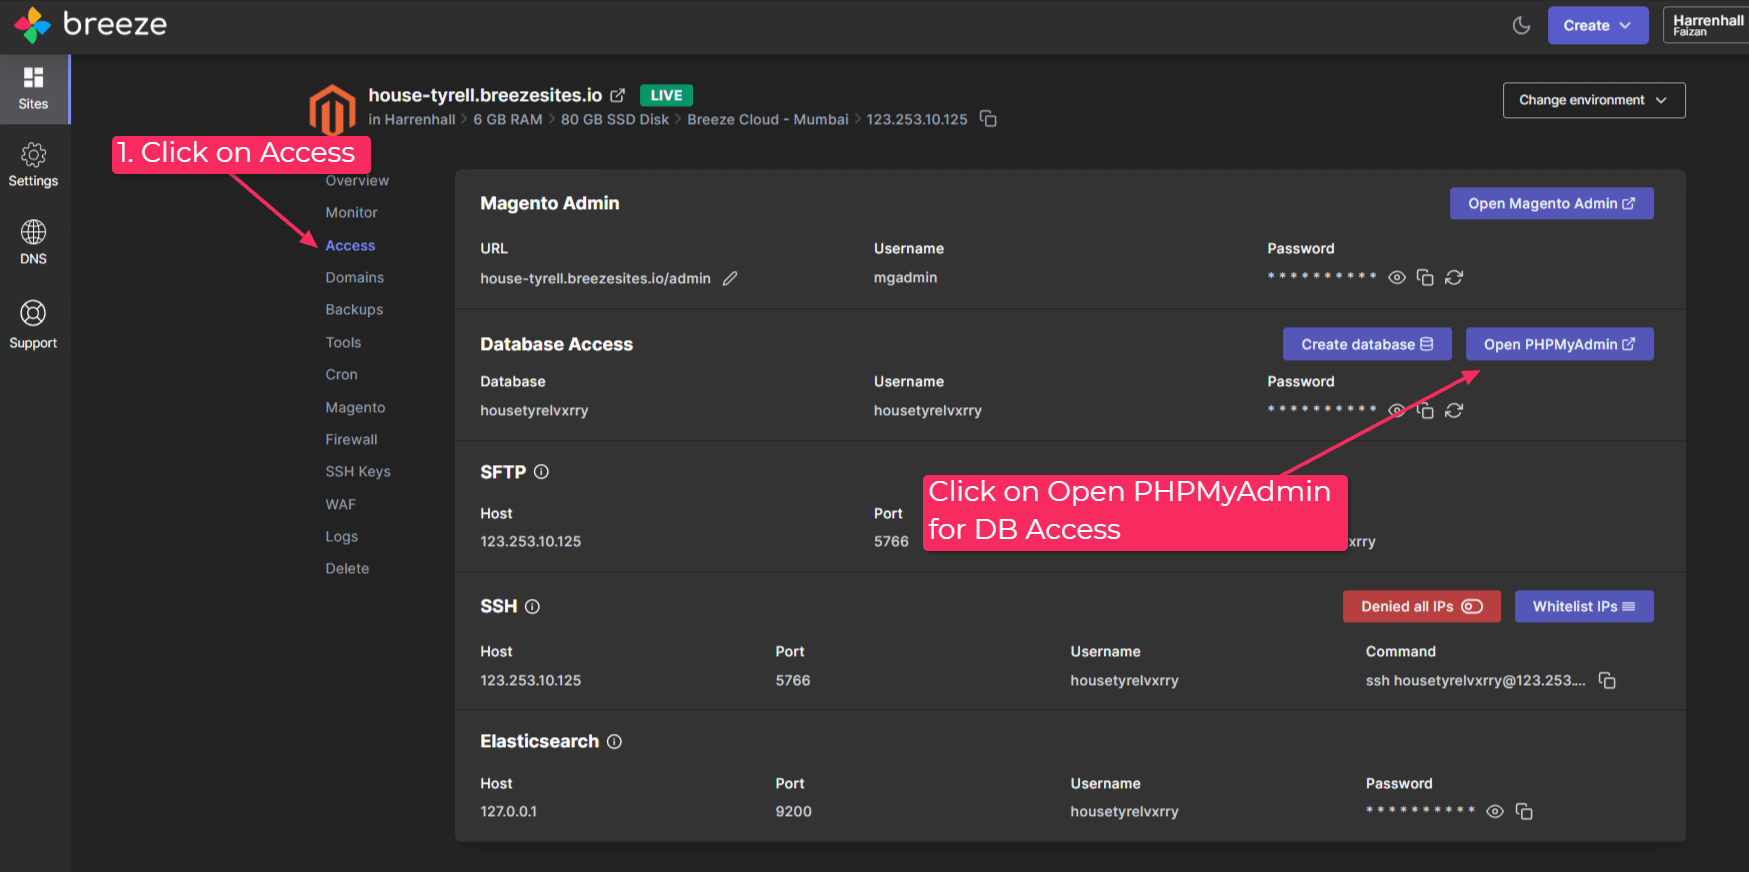This screenshot has height=872, width=1749.
Task: Regenerate the Magento Admin password
Action: tap(1454, 277)
